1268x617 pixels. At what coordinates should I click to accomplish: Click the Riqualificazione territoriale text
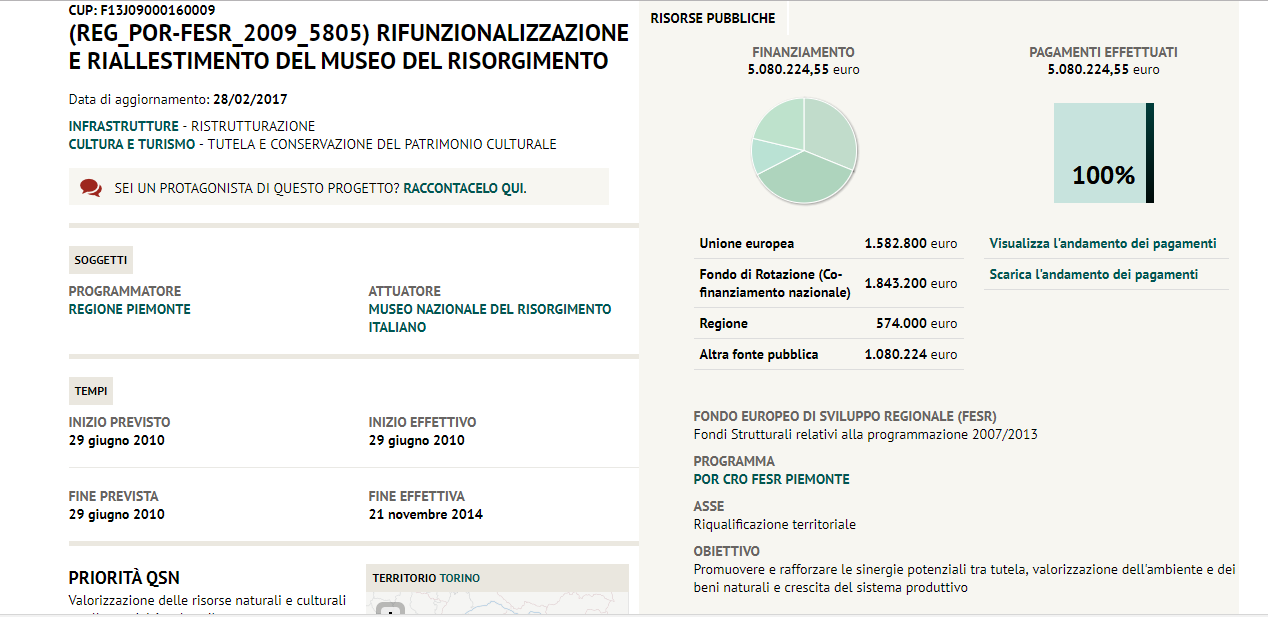pos(775,524)
